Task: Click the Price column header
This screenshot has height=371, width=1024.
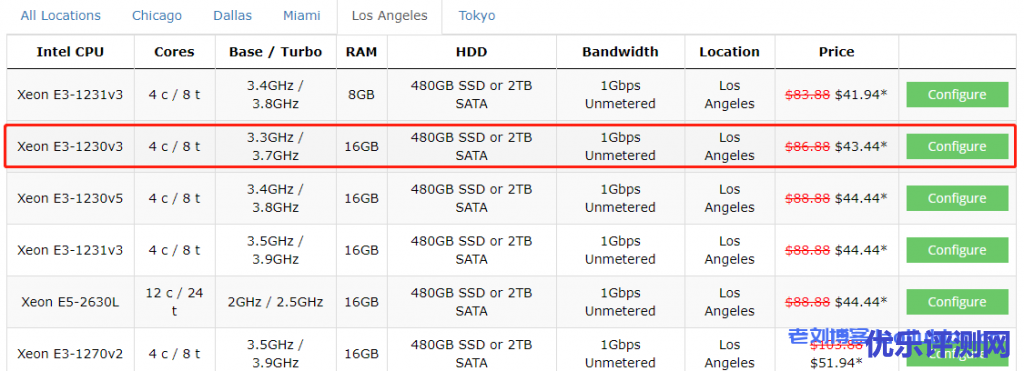Action: pos(837,52)
